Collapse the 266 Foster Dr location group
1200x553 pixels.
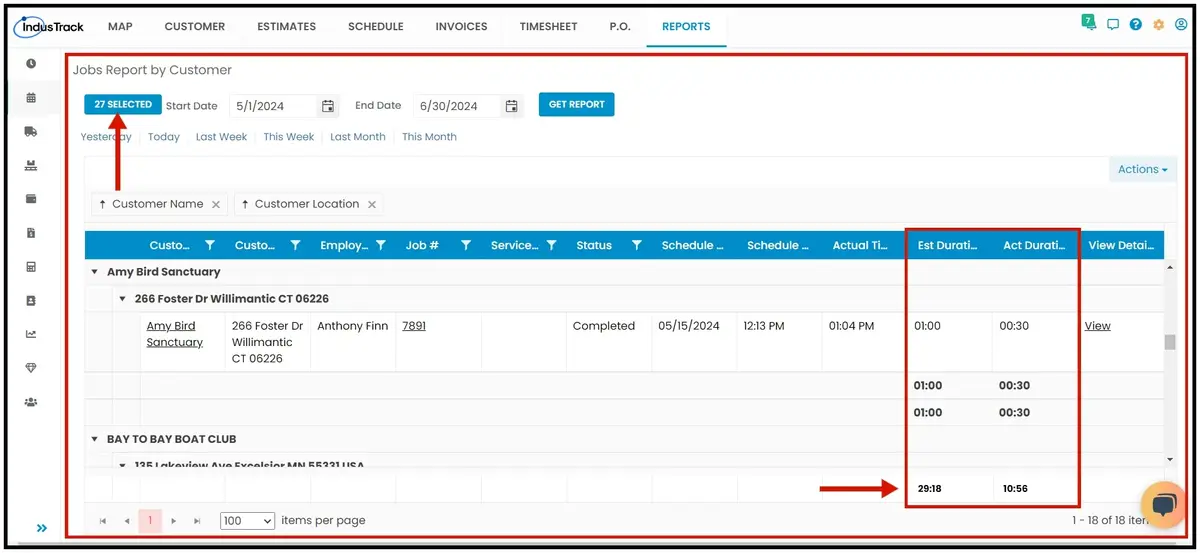[122, 299]
